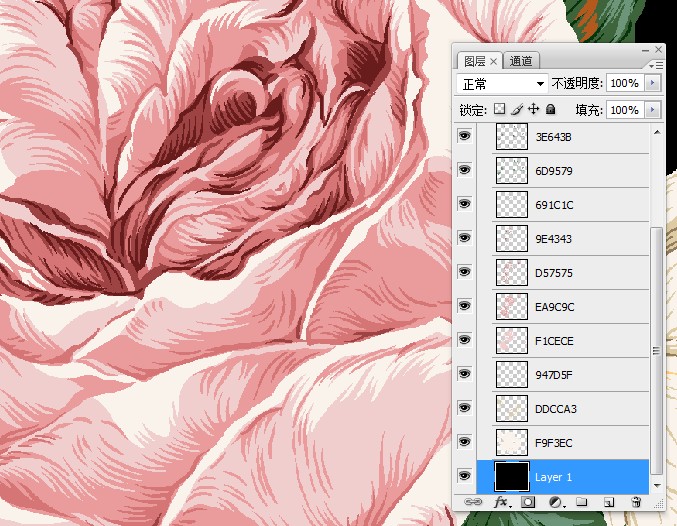This screenshot has height=526, width=677.
Task: Open the layer style fx menu
Action: click(502, 502)
